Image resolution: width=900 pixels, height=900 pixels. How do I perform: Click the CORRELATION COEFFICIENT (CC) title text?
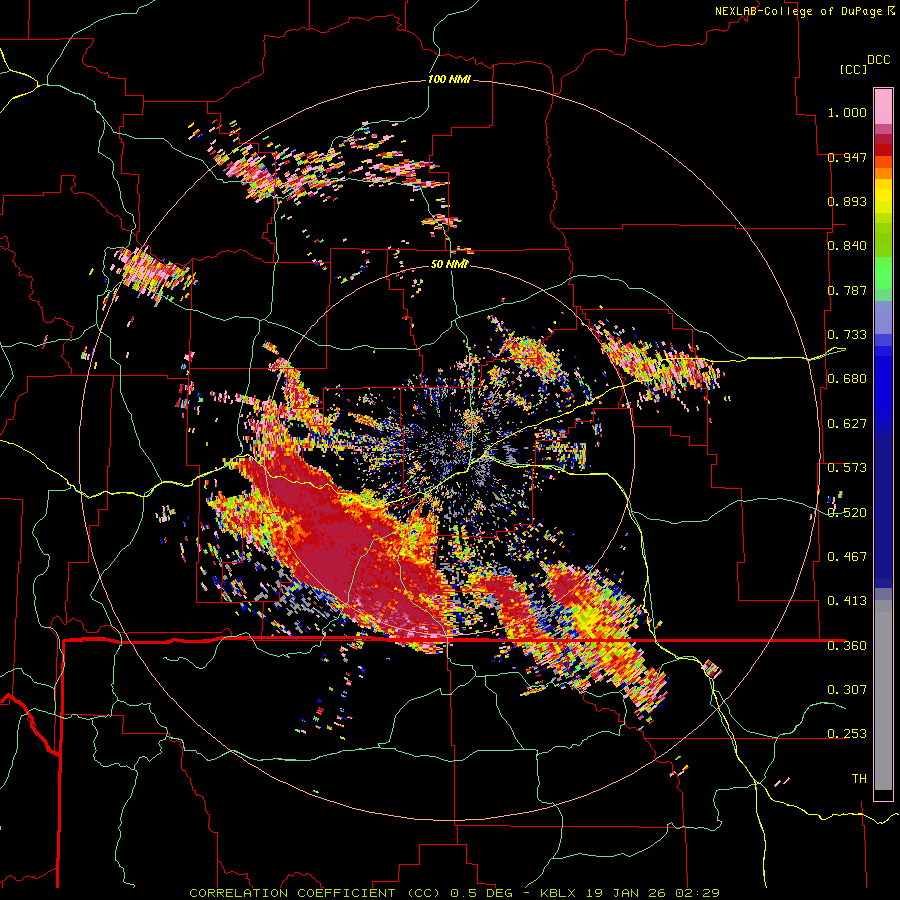[x=315, y=893]
